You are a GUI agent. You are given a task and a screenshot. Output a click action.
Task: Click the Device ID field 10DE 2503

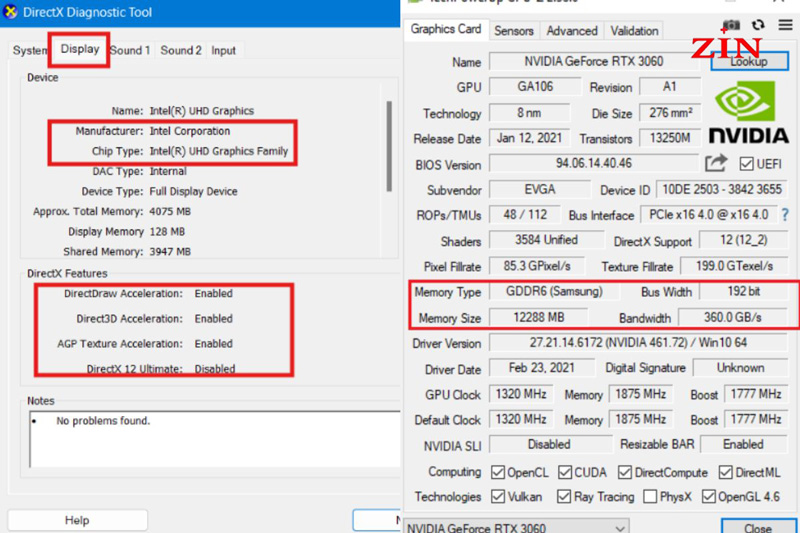[722, 190]
